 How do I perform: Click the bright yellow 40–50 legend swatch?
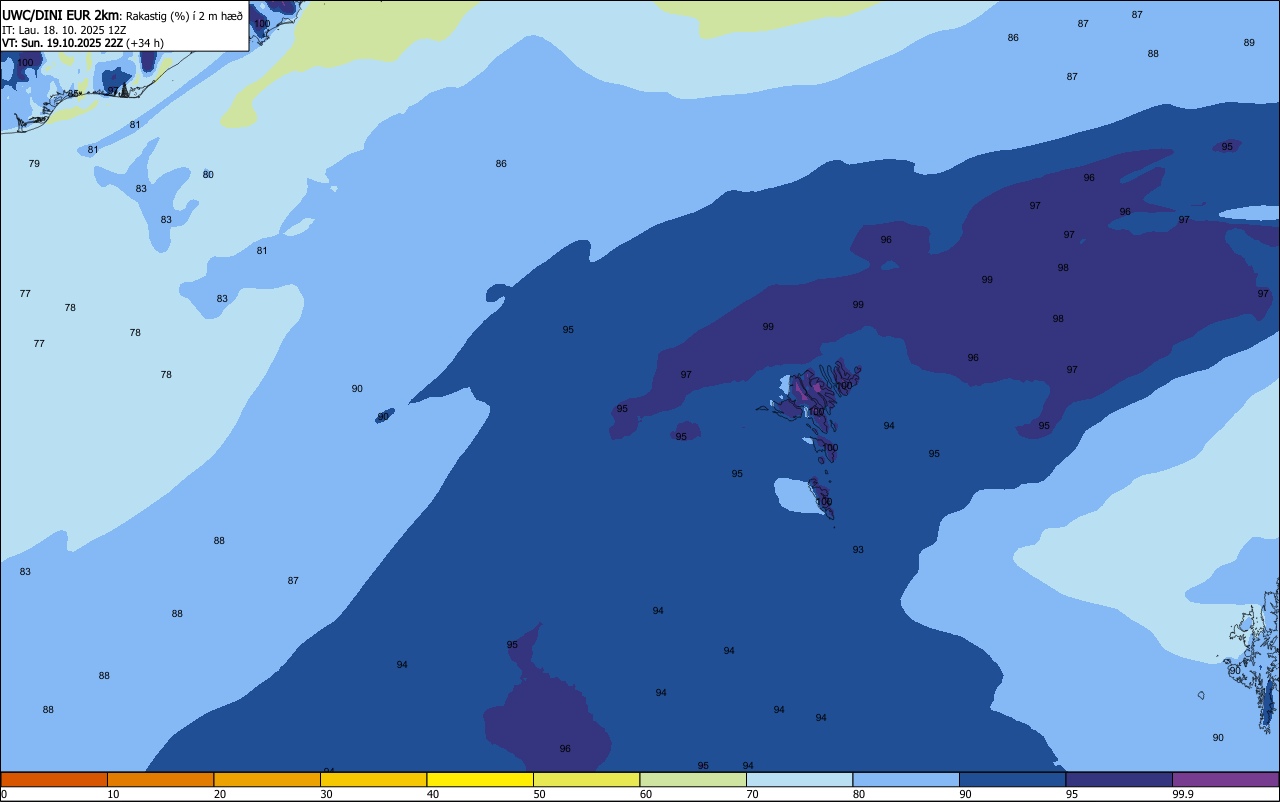(480, 779)
